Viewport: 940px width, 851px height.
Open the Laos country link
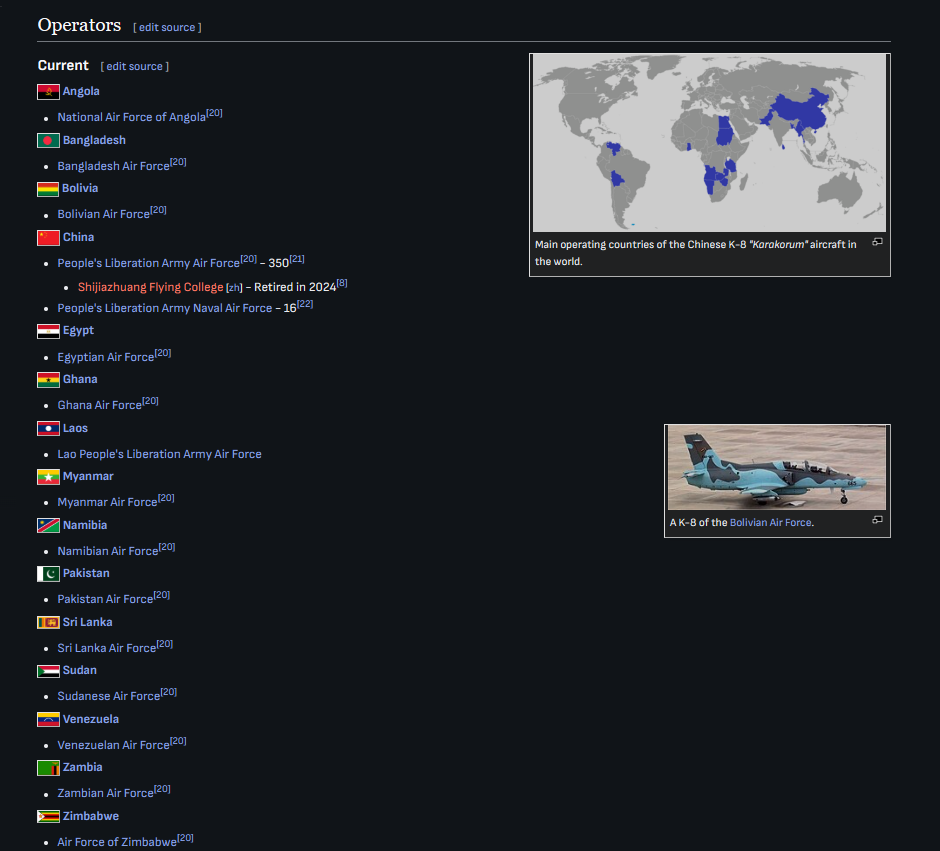[x=75, y=428]
